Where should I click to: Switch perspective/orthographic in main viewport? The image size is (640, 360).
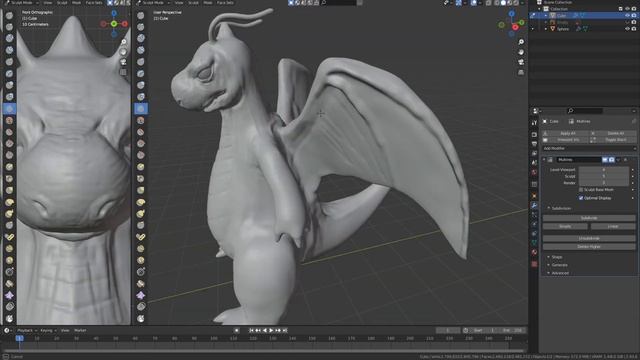(521, 72)
